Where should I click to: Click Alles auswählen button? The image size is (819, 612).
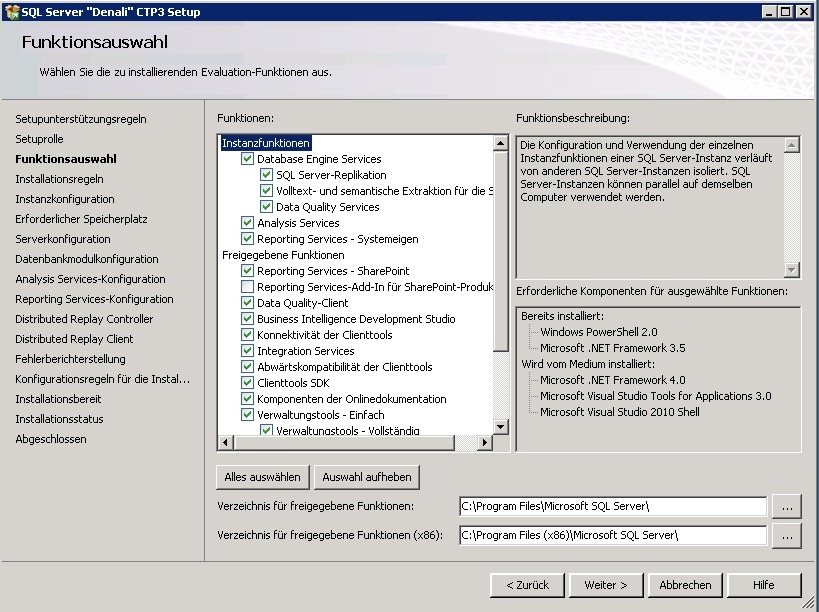tap(262, 477)
